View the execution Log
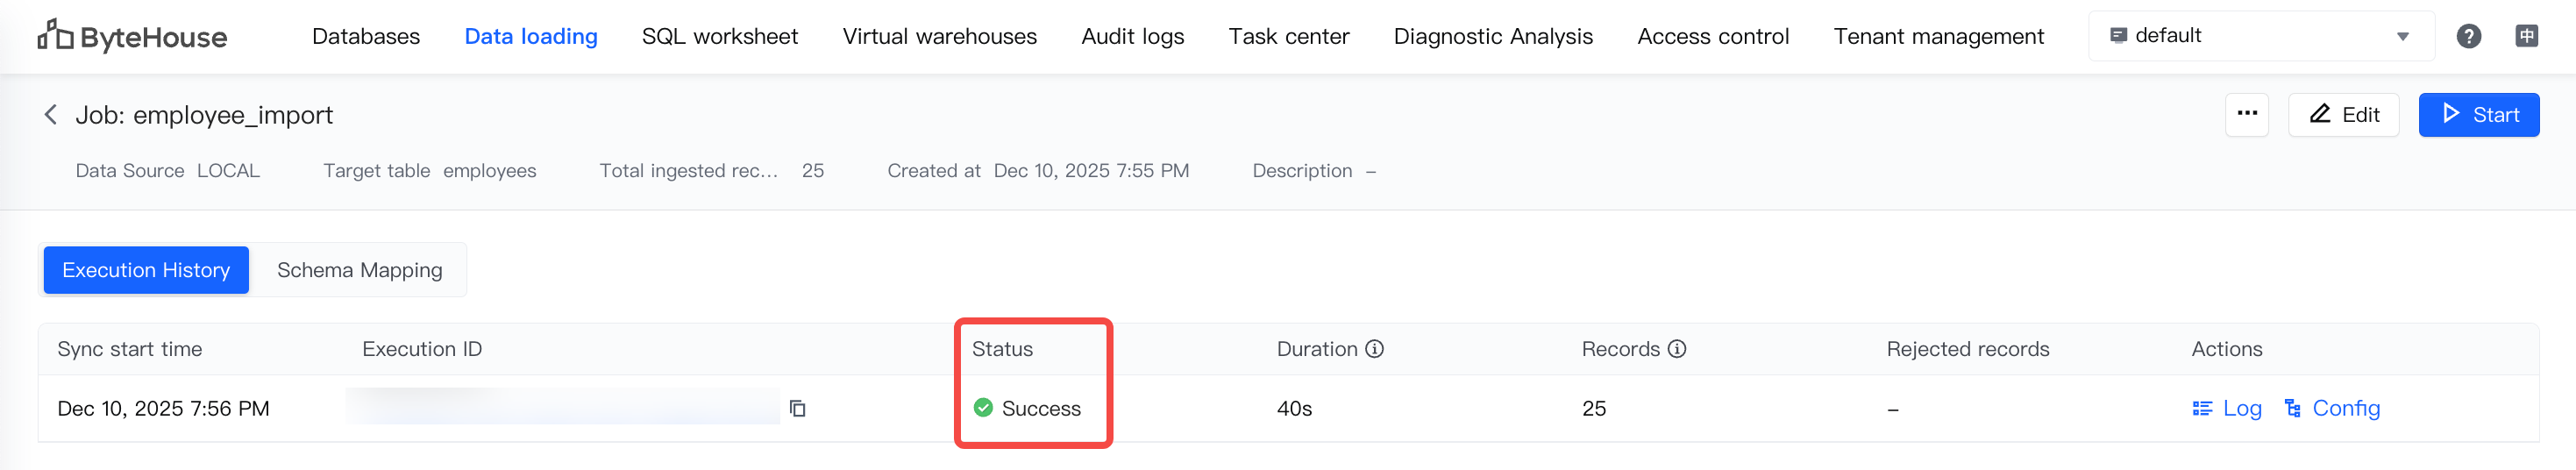The width and height of the screenshot is (2576, 470). click(2227, 408)
